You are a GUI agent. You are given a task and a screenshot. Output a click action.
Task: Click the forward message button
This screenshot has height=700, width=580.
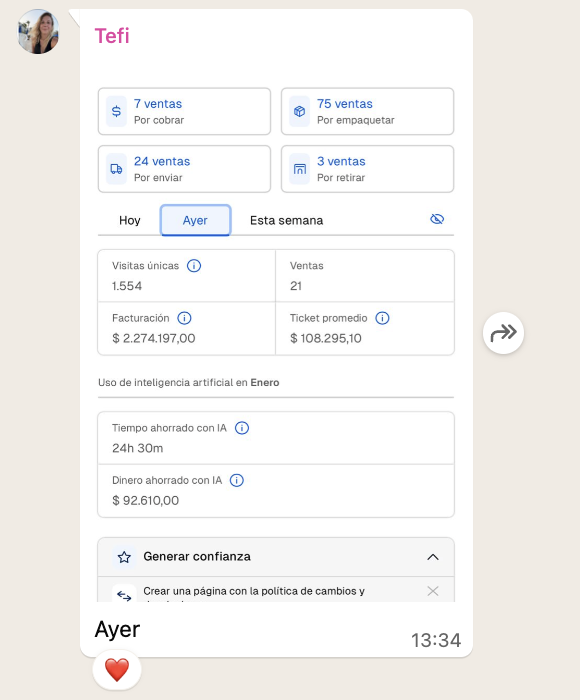pos(503,333)
